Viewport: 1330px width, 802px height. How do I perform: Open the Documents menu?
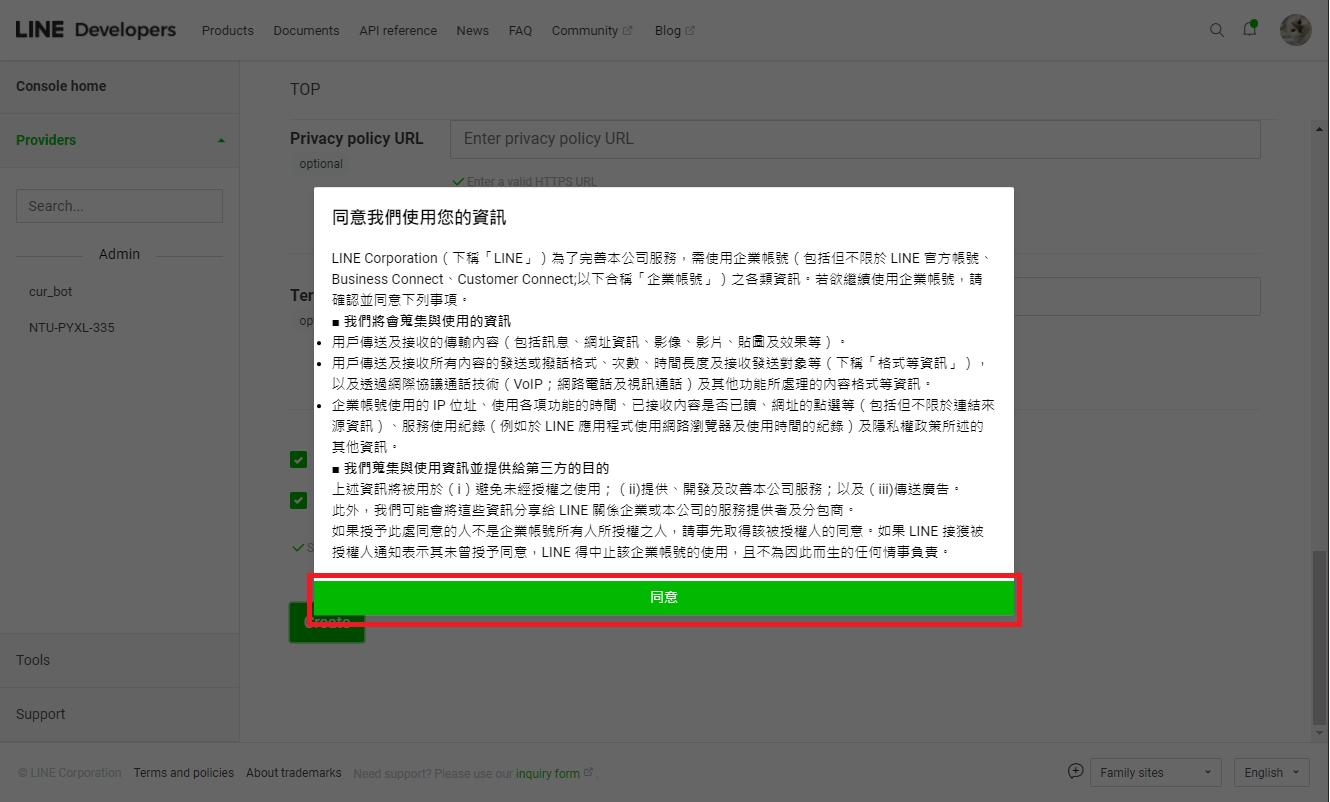(306, 30)
